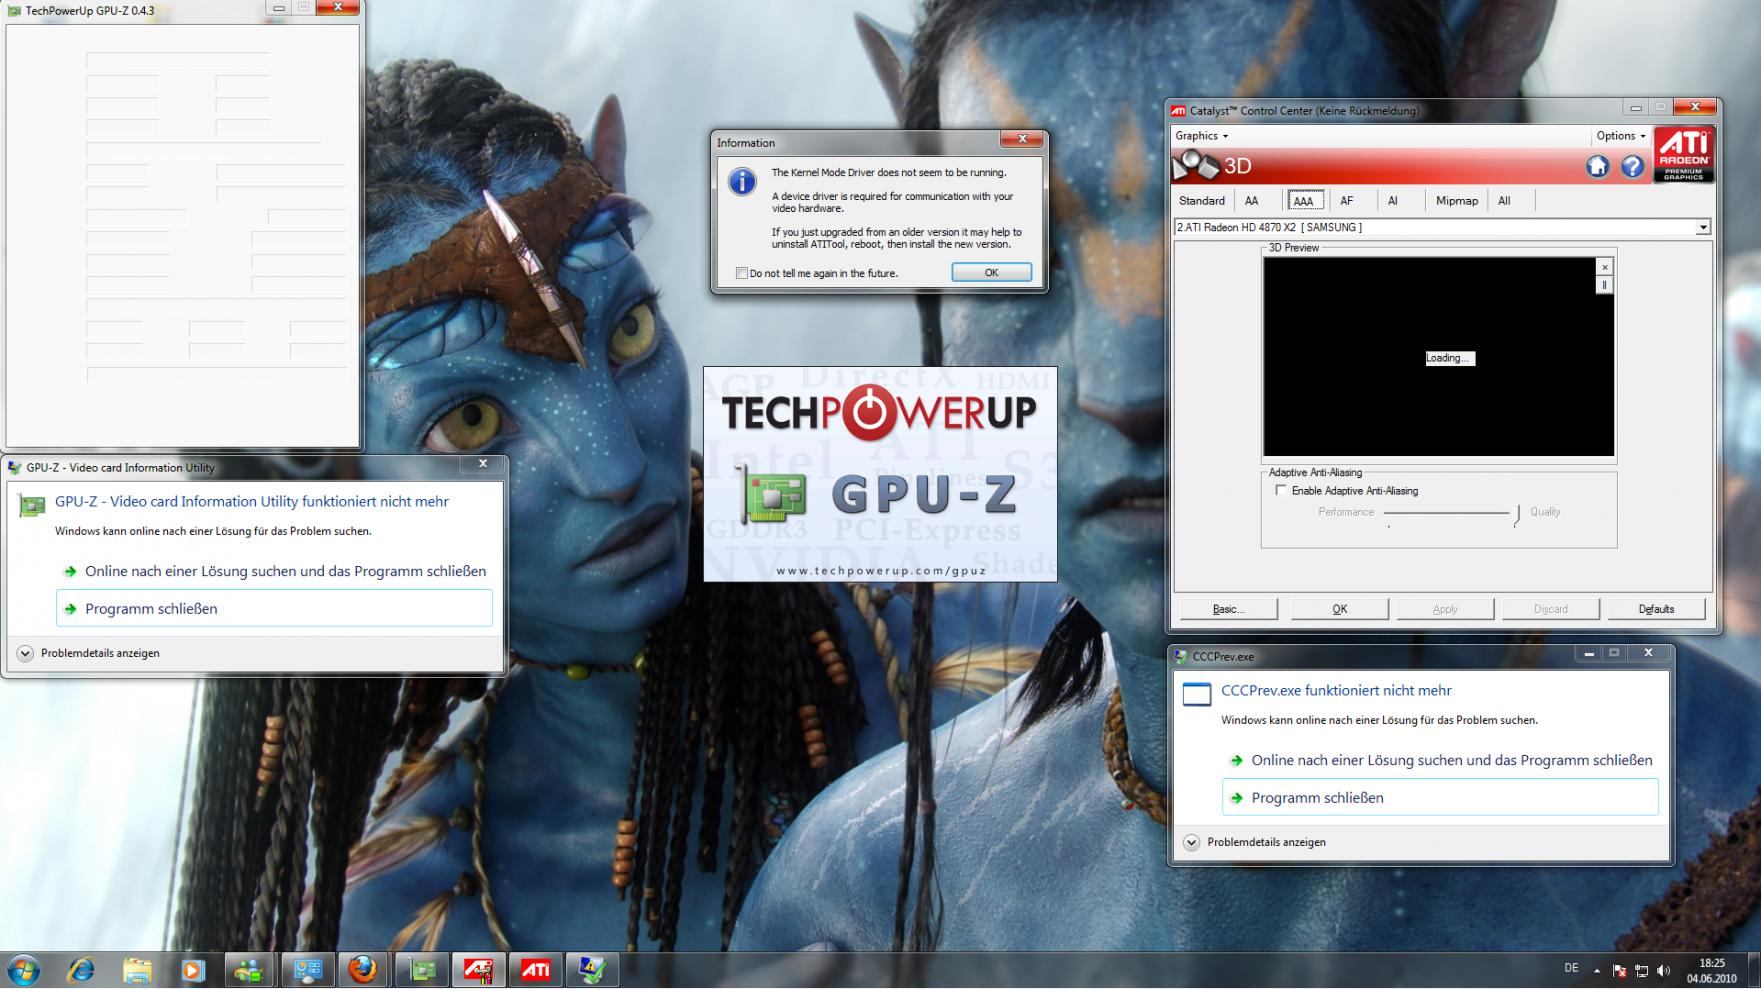1761x989 pixels.
Task: Choose 'Programm schließen' in CCCPrev.exe dialog
Action: click(x=1440, y=797)
